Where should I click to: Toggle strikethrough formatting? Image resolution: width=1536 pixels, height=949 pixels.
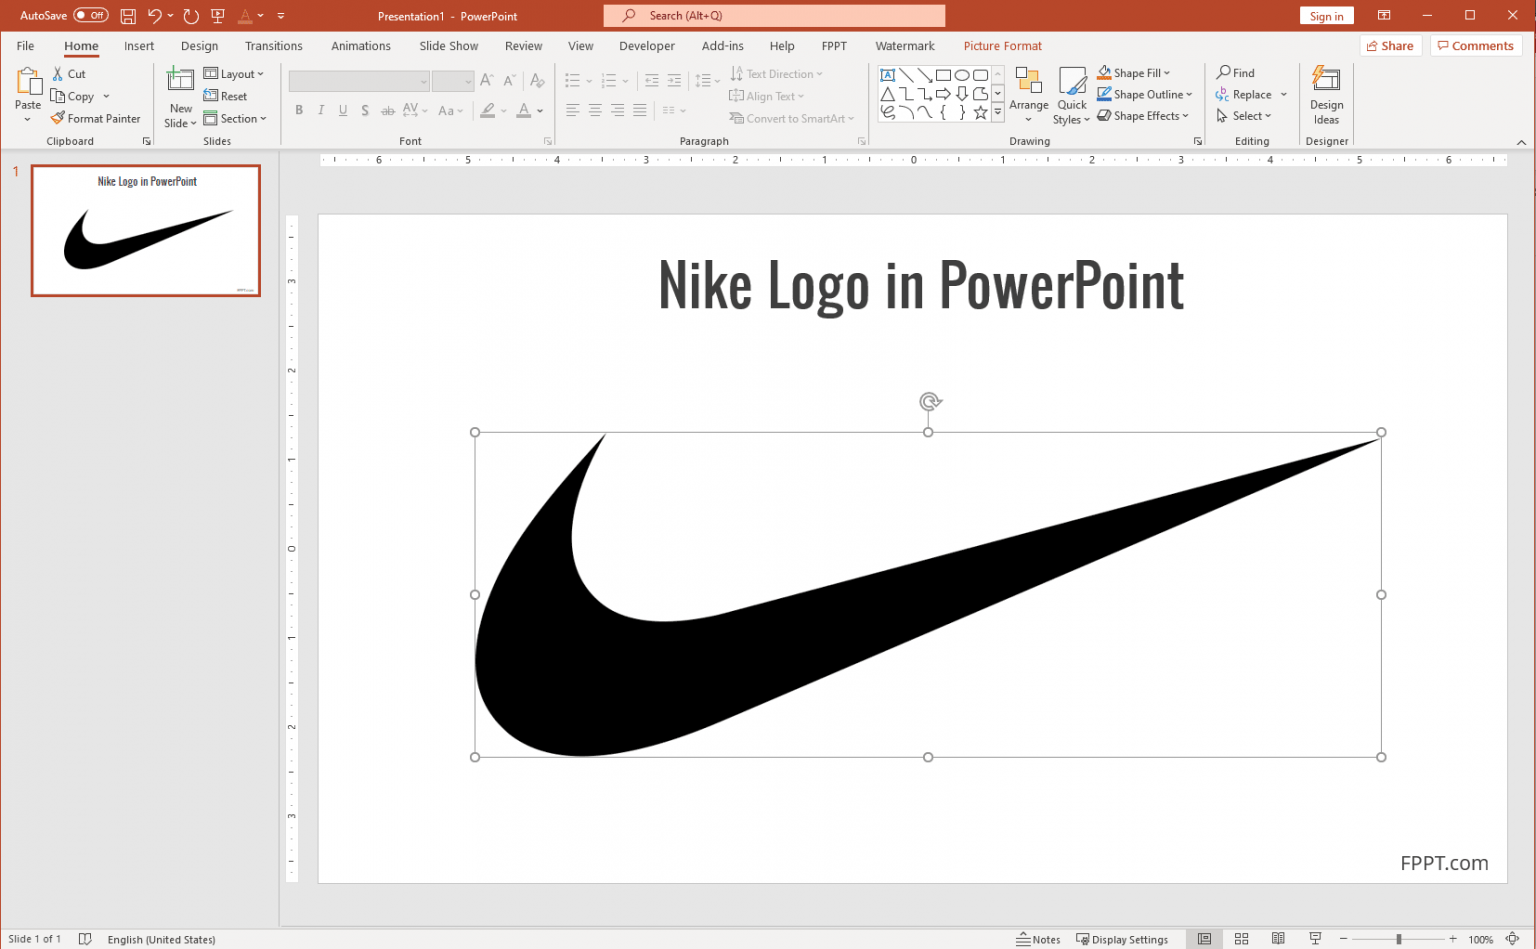click(387, 110)
